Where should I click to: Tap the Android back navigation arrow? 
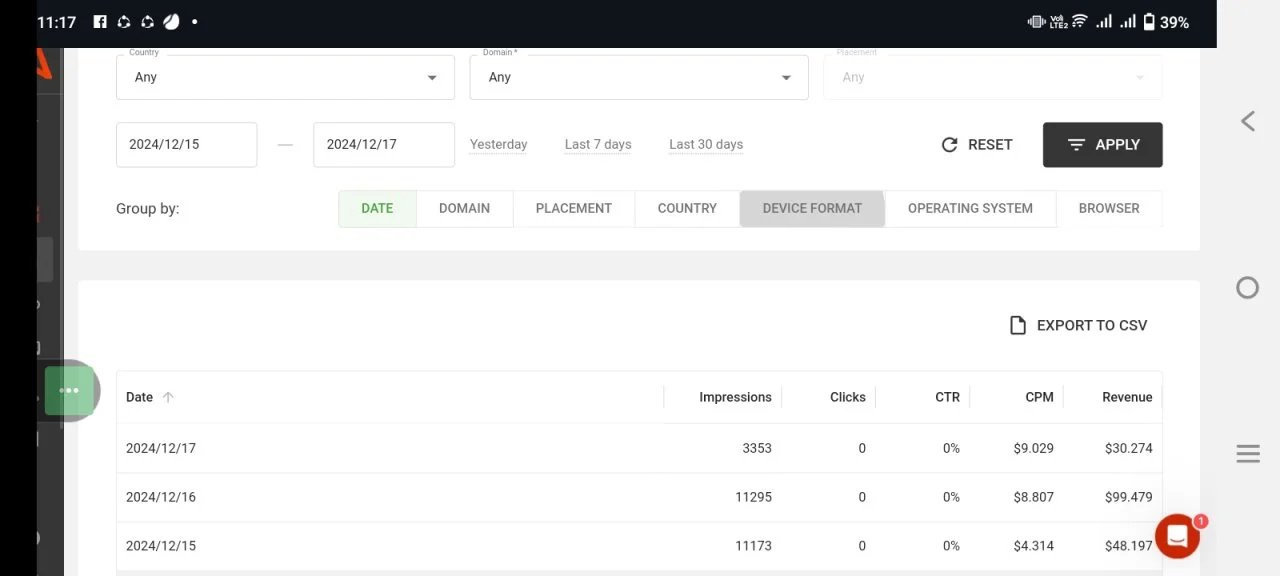pos(1248,121)
